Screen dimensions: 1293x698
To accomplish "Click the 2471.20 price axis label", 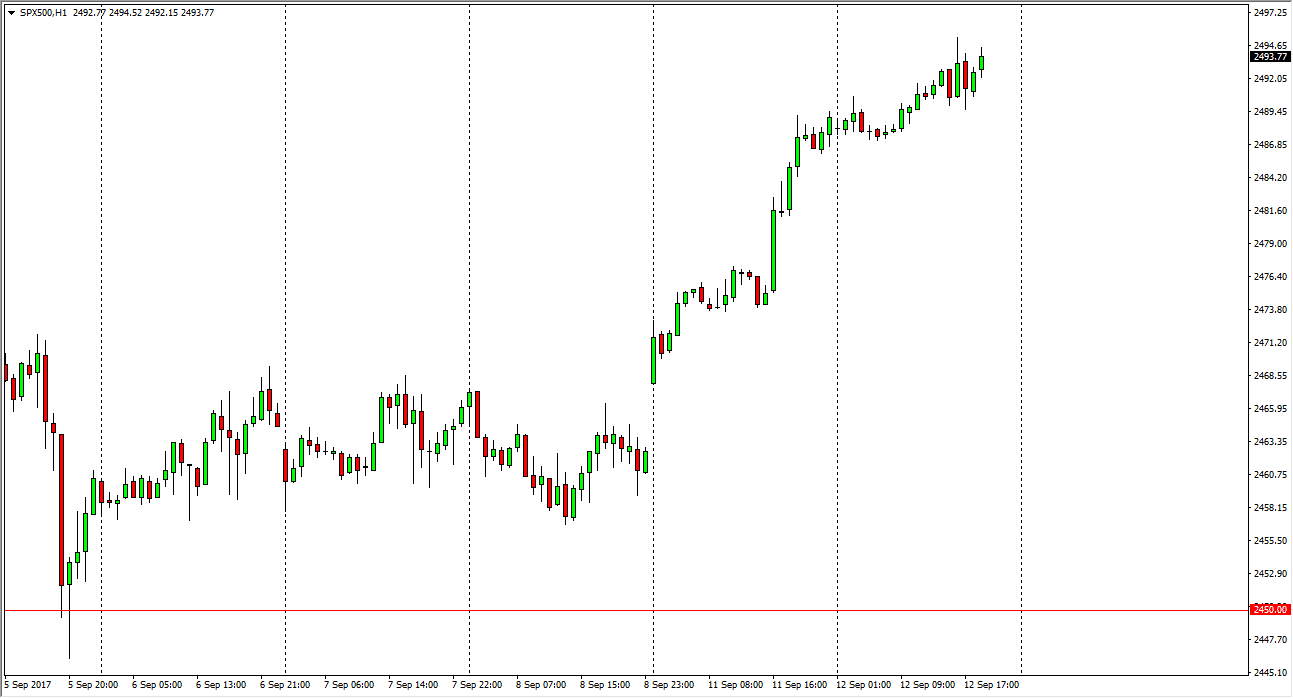I will coord(1270,342).
